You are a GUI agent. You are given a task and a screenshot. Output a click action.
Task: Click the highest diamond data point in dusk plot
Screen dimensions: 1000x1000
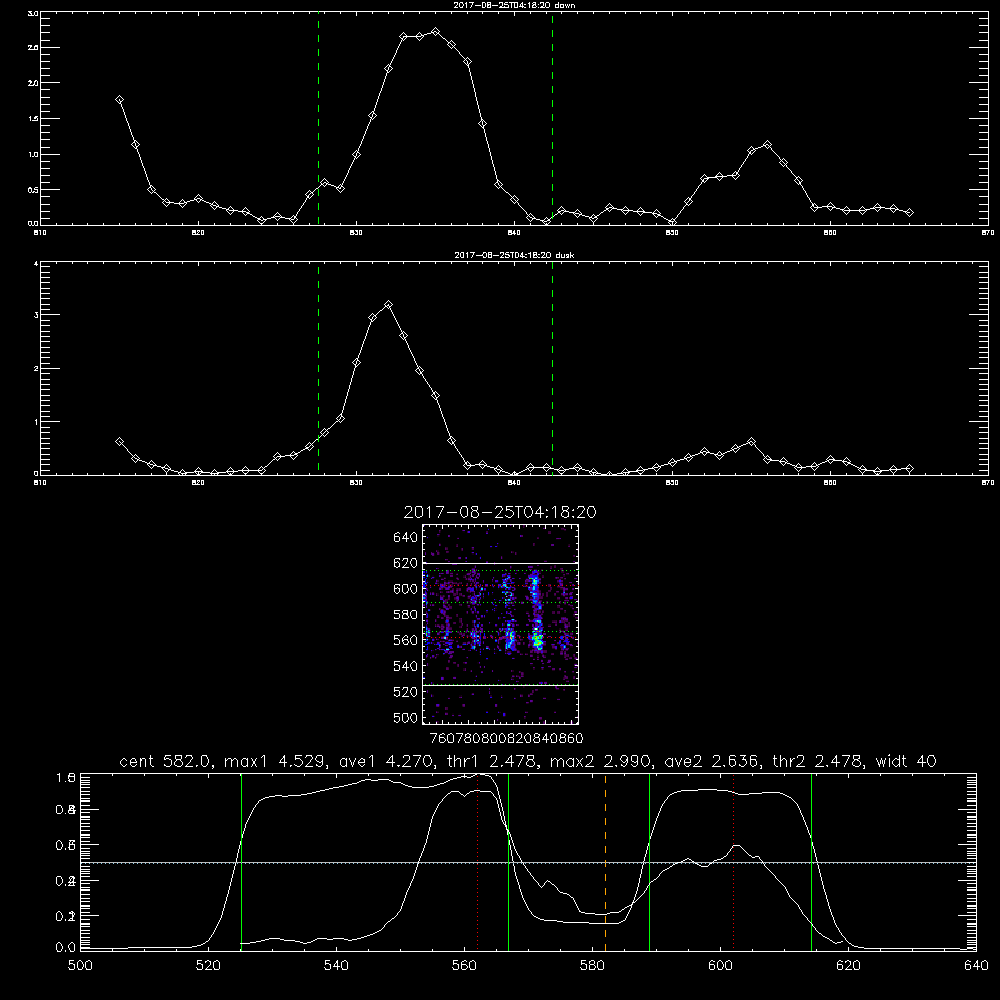pos(388,305)
